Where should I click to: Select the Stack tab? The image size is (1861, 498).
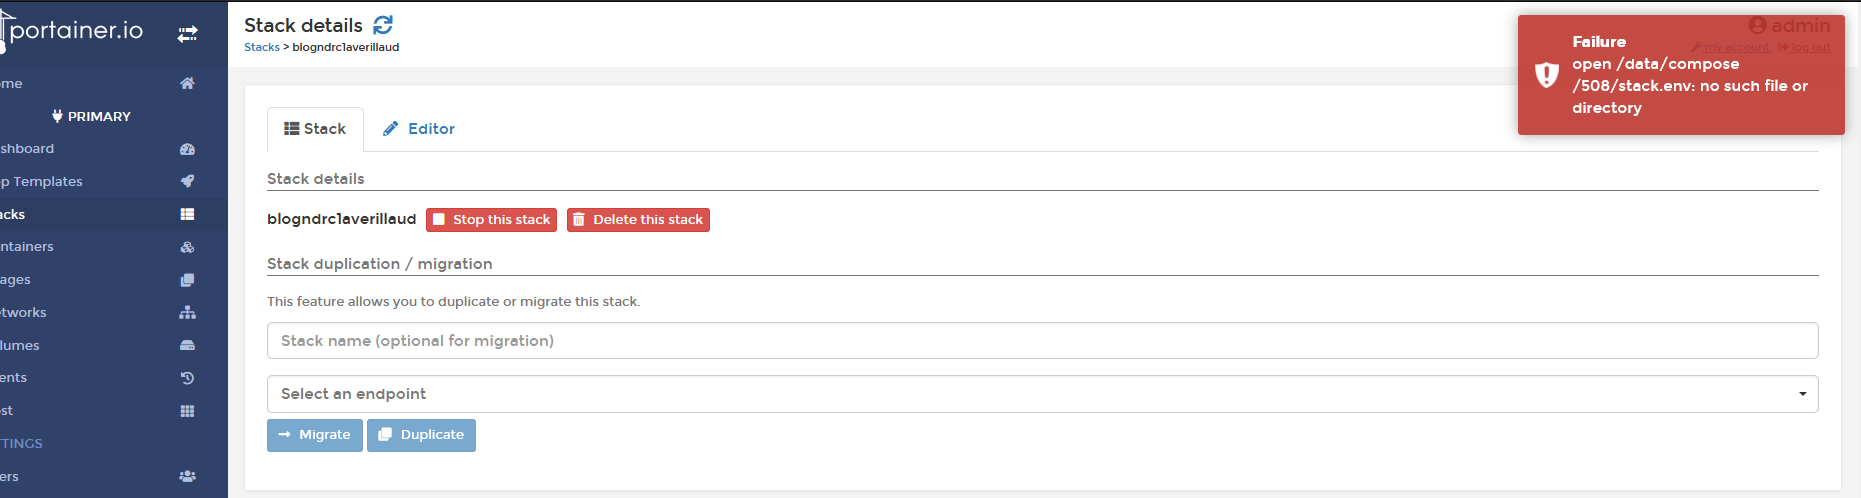(315, 129)
